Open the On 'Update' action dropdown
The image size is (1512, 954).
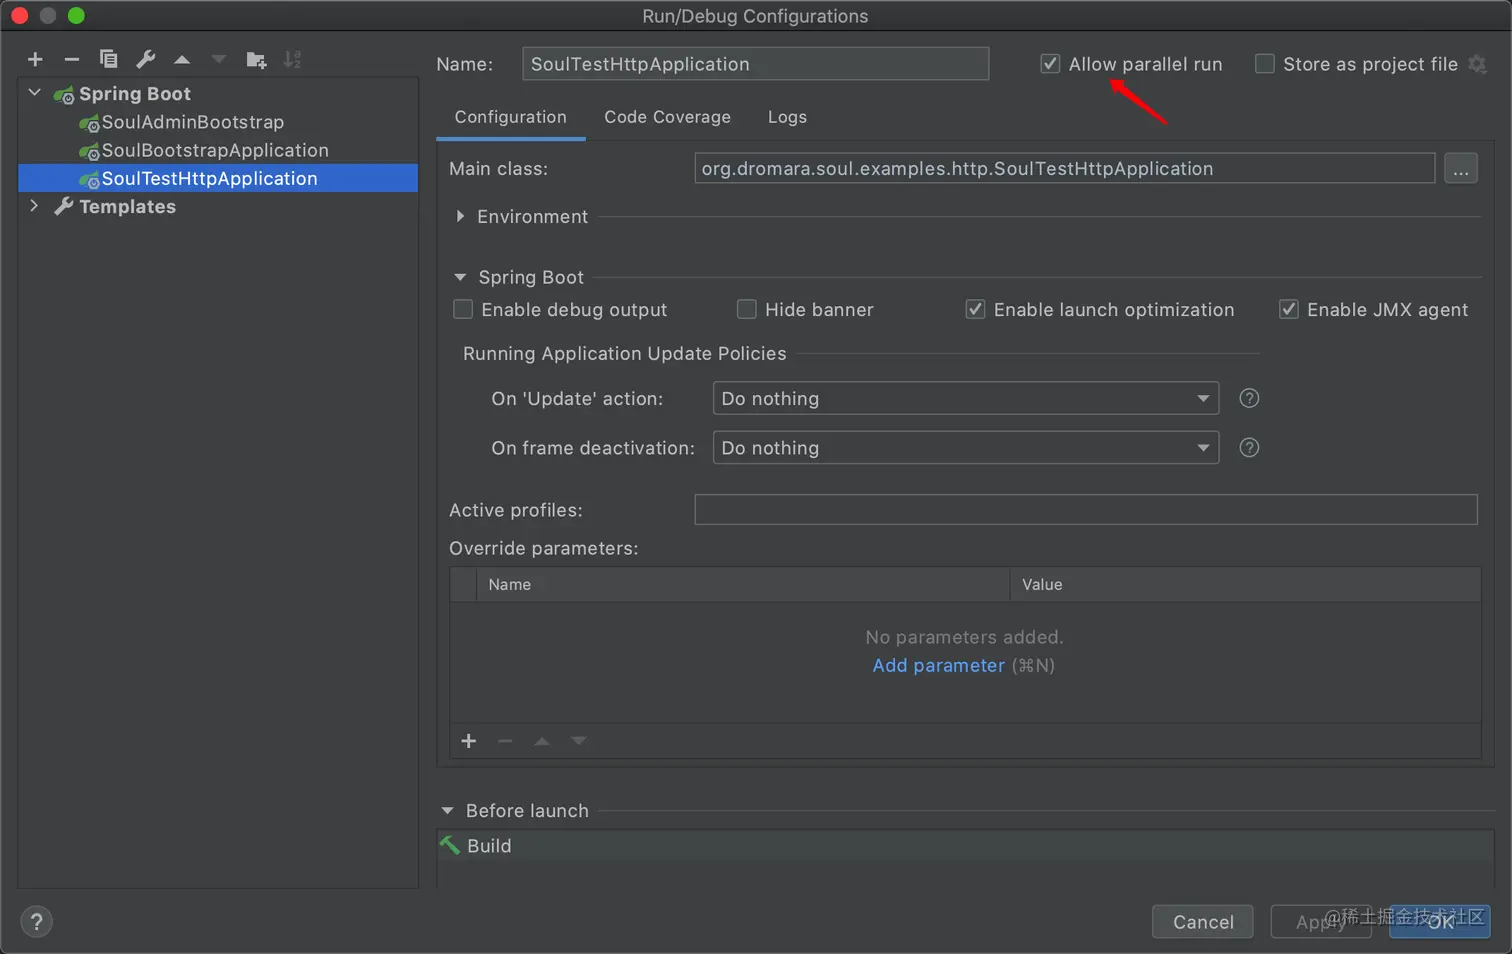click(965, 398)
